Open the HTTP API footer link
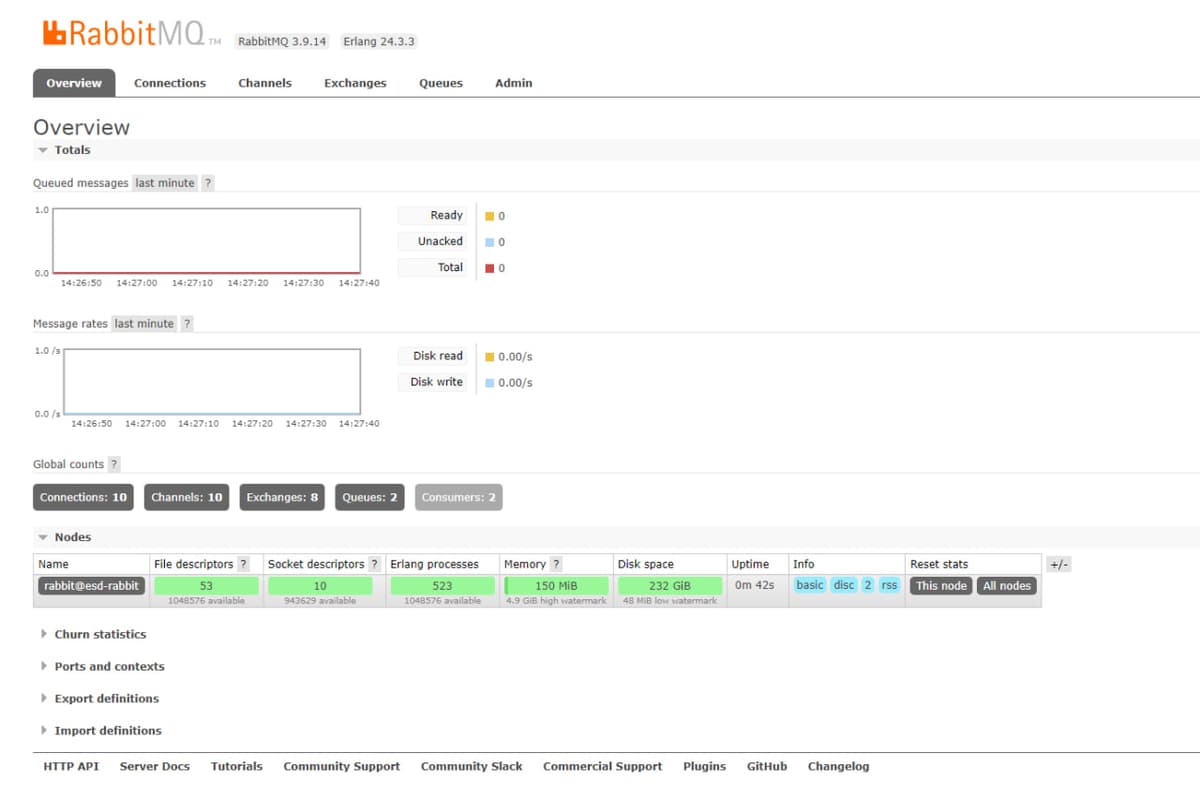Image resolution: width=1200 pixels, height=787 pixels. [71, 766]
